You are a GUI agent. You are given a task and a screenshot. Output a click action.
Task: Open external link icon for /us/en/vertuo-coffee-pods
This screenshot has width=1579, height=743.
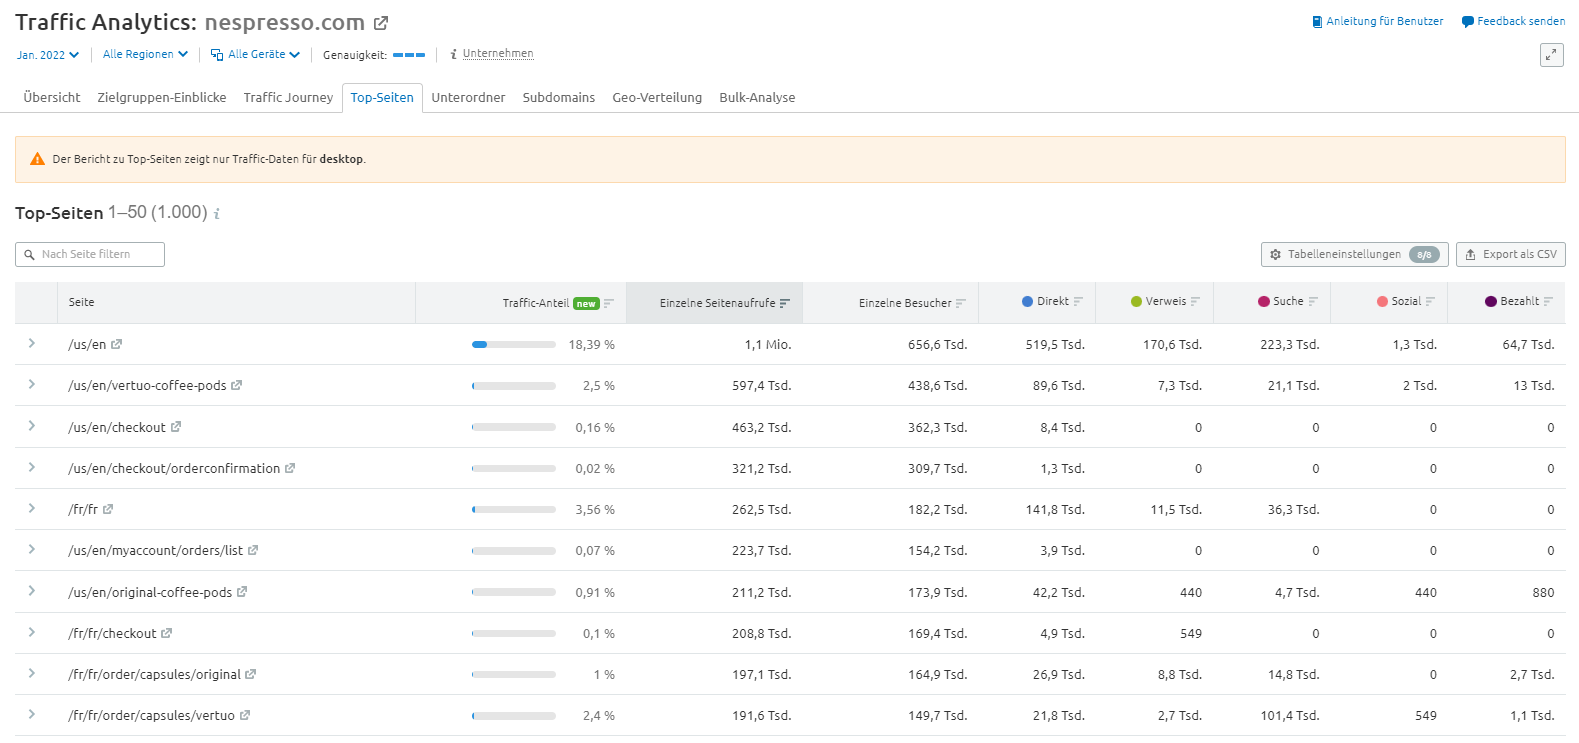[x=236, y=385]
